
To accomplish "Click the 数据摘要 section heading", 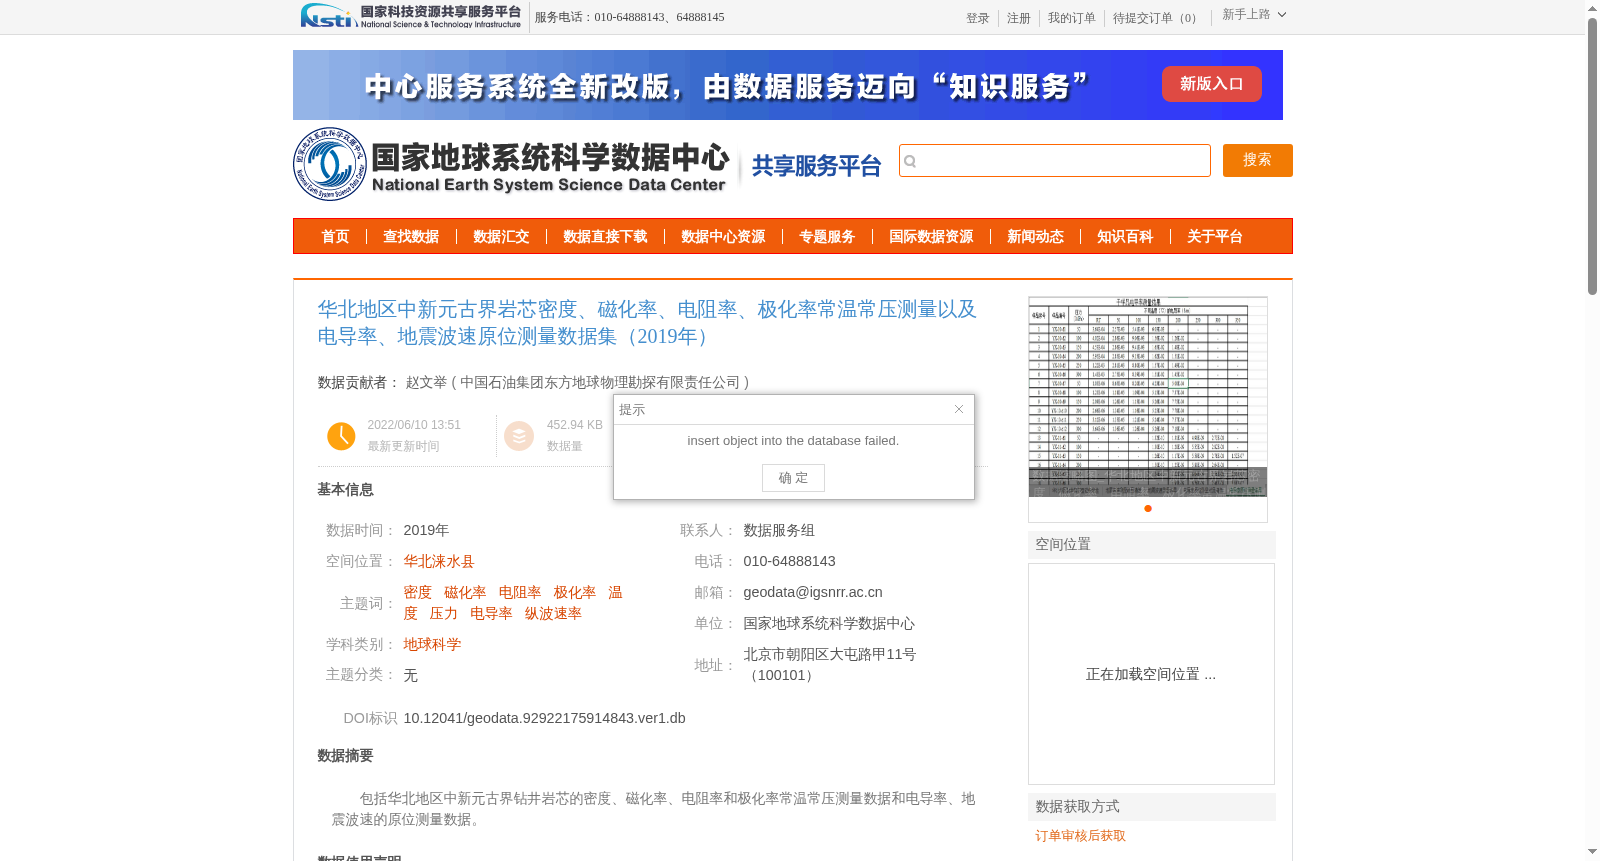I will click(345, 756).
